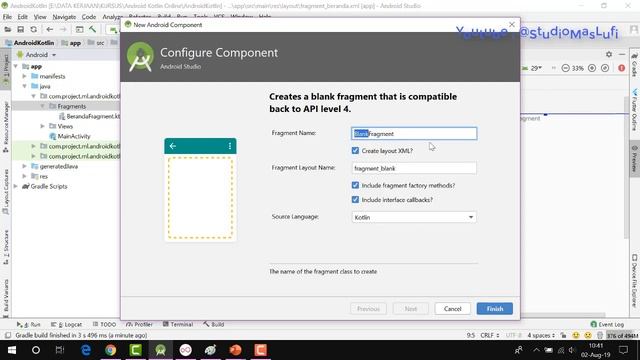Click the red error indicator icon

click(x=622, y=68)
